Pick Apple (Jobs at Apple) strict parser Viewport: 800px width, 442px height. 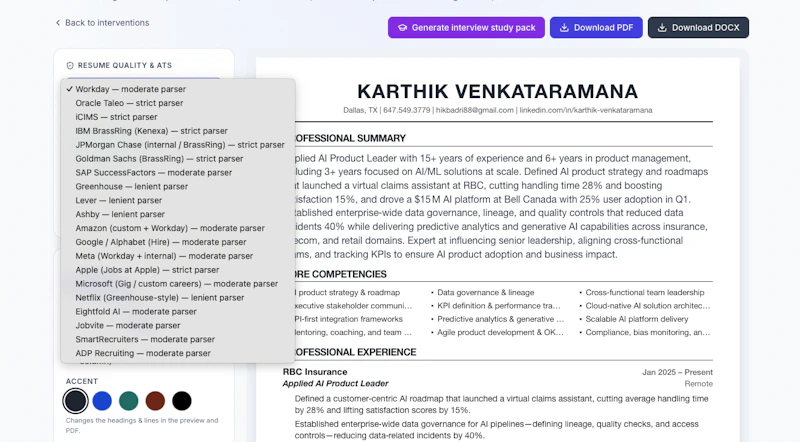[x=178, y=269]
